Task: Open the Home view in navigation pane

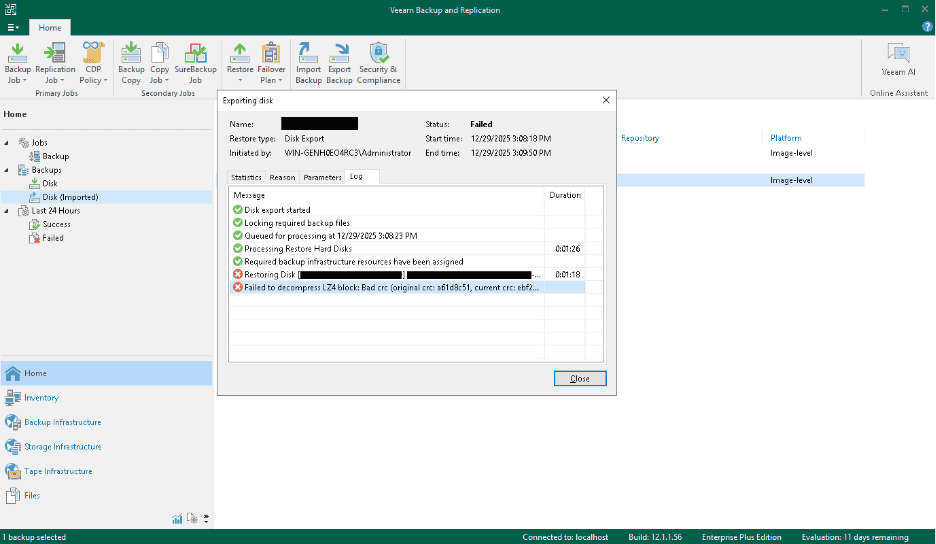Action: point(106,373)
